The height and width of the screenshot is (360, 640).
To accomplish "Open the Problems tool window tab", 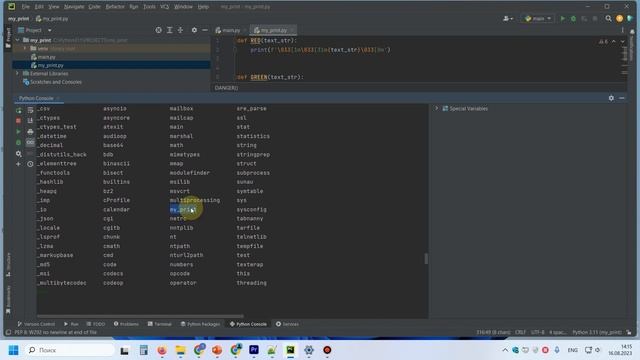I will [126, 324].
